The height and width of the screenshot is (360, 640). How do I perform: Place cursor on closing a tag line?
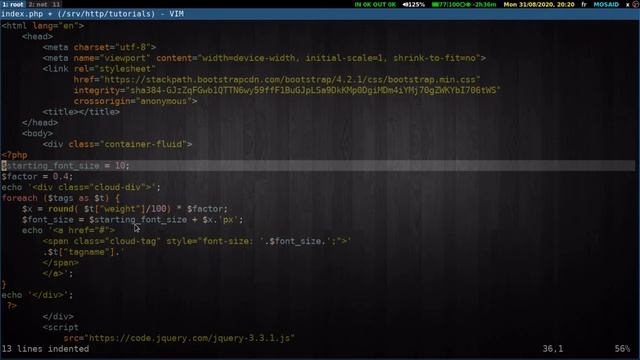pyautogui.click(x=58, y=273)
